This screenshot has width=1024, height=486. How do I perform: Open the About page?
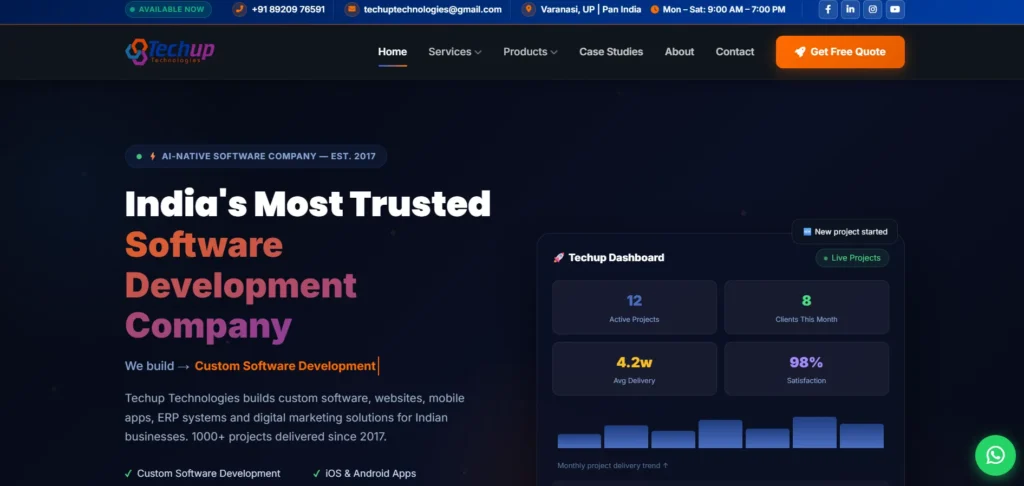tap(679, 52)
